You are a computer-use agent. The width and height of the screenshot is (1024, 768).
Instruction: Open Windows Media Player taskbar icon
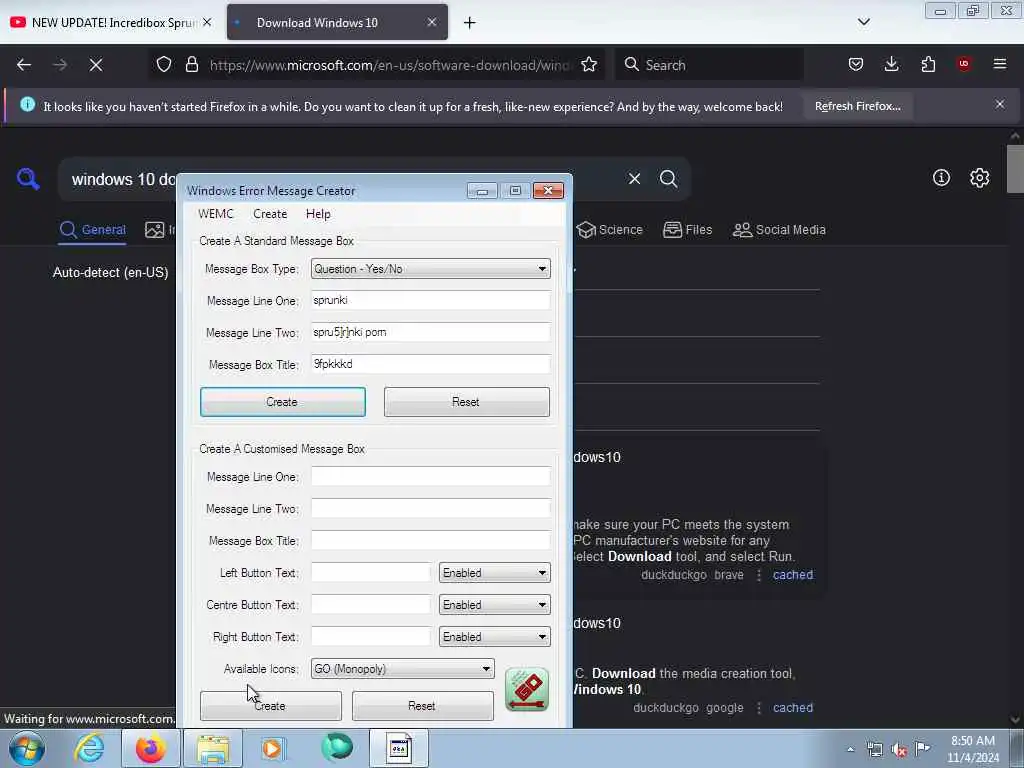(272, 748)
